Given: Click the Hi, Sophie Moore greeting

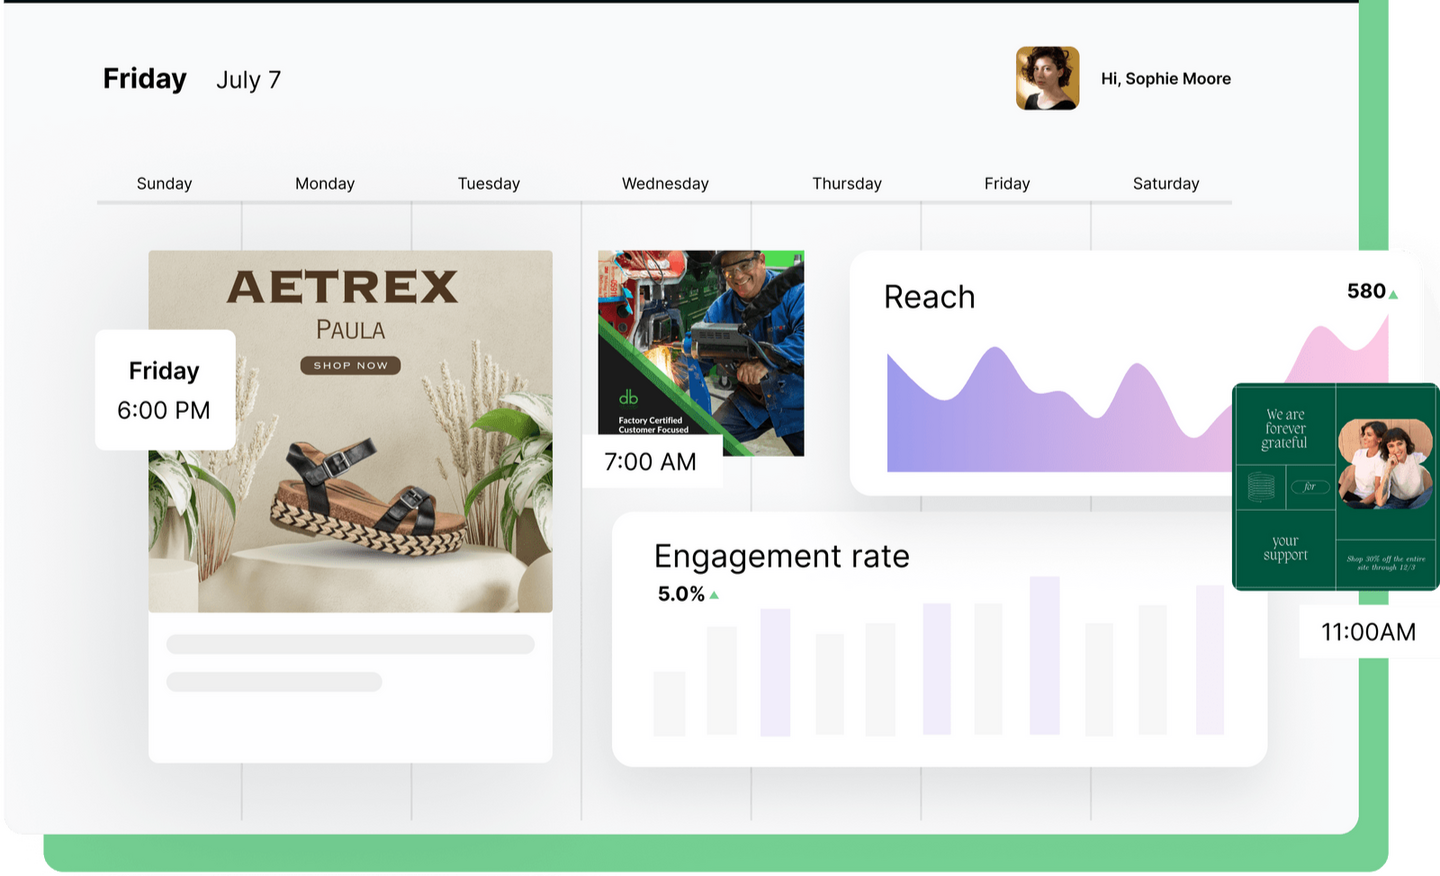Looking at the screenshot, I should pyautogui.click(x=1166, y=78).
